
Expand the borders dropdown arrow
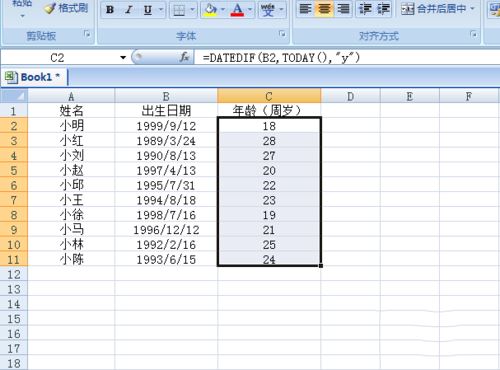[x=192, y=10]
